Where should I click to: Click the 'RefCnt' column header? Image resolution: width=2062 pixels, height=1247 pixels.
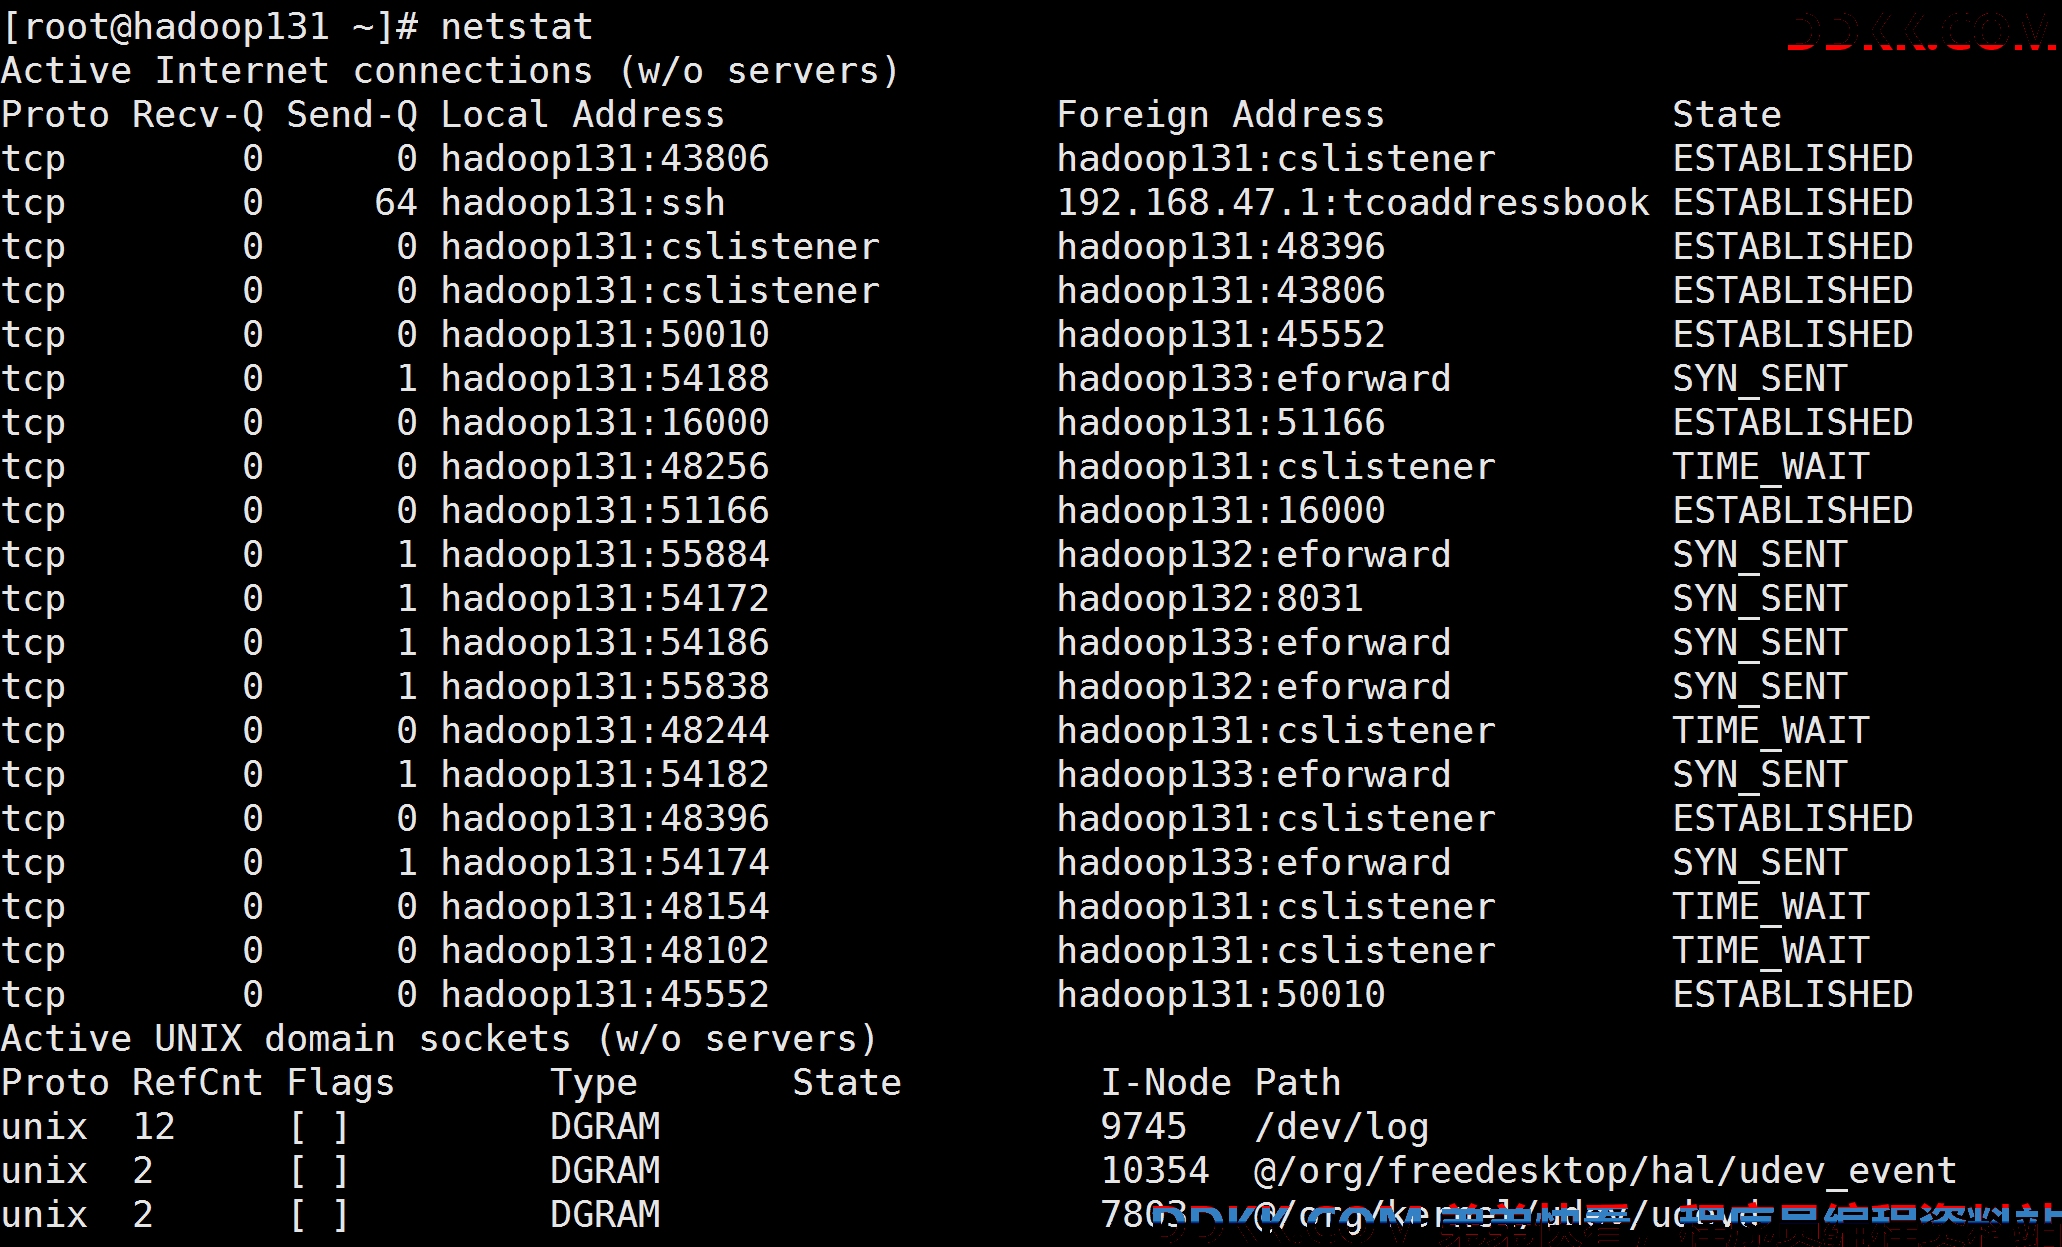[x=198, y=1083]
